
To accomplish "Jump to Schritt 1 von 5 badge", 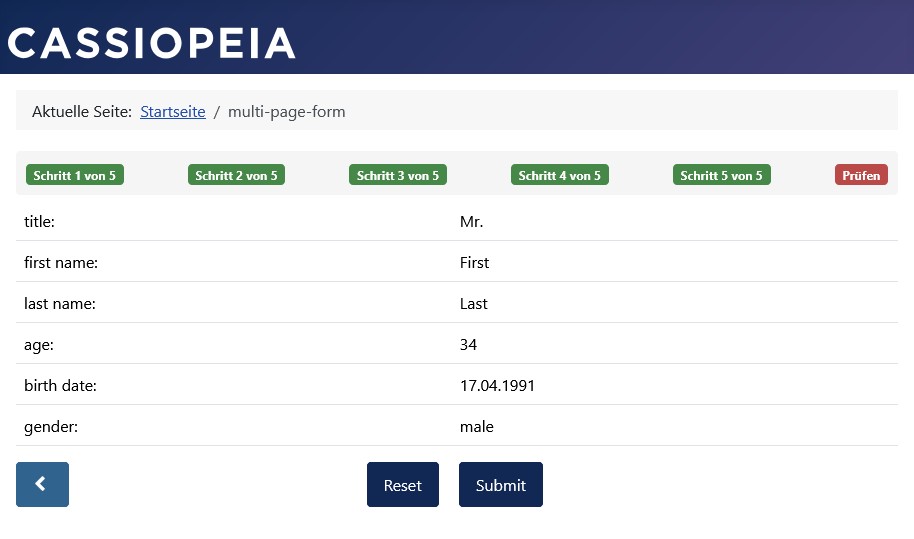I will [x=75, y=175].
